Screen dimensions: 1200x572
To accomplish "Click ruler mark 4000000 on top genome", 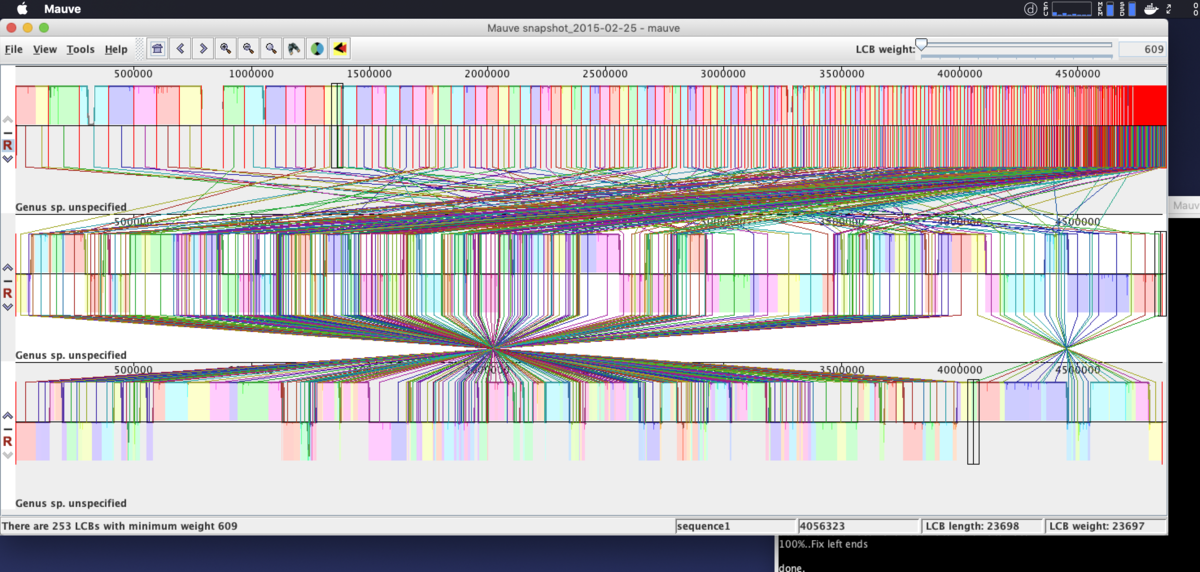I will click(959, 74).
